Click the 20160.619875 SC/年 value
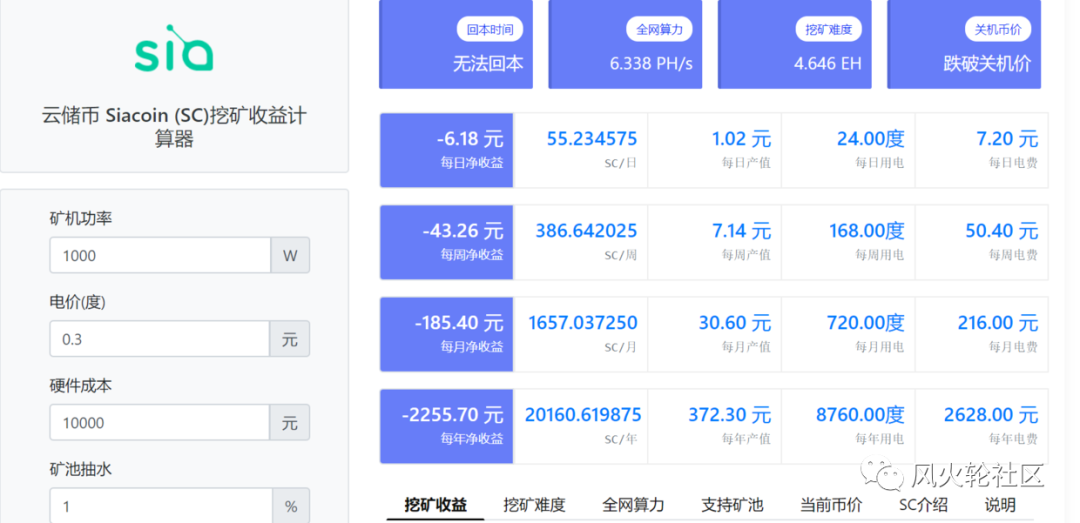1080x523 pixels. pos(583,415)
